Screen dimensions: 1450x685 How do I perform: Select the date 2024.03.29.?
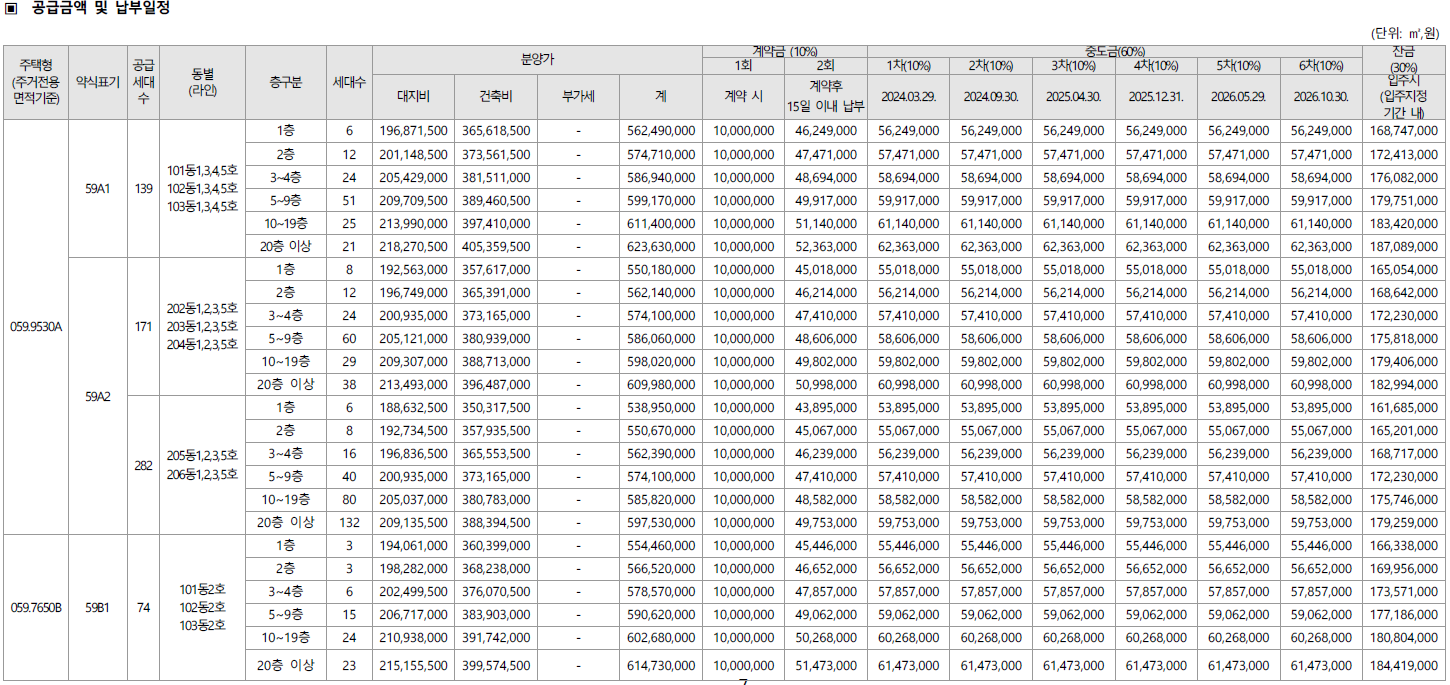pos(909,97)
